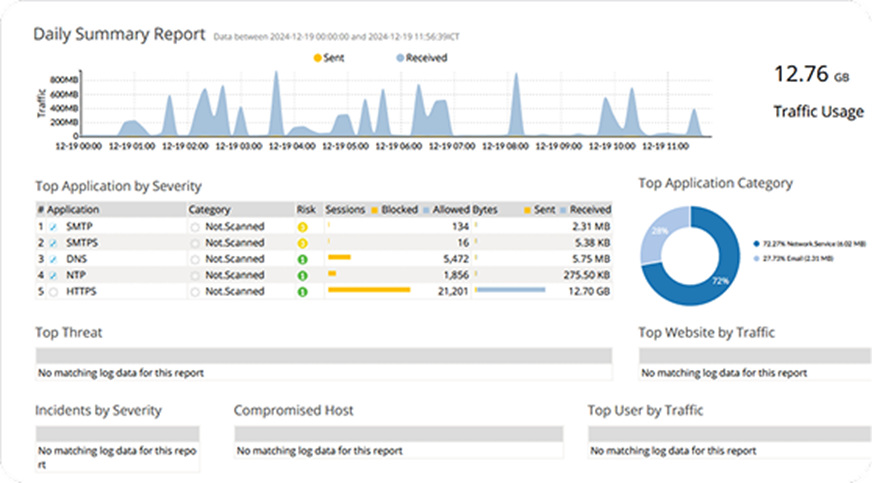Click the yellow risk badge for SMTPS

click(x=302, y=243)
